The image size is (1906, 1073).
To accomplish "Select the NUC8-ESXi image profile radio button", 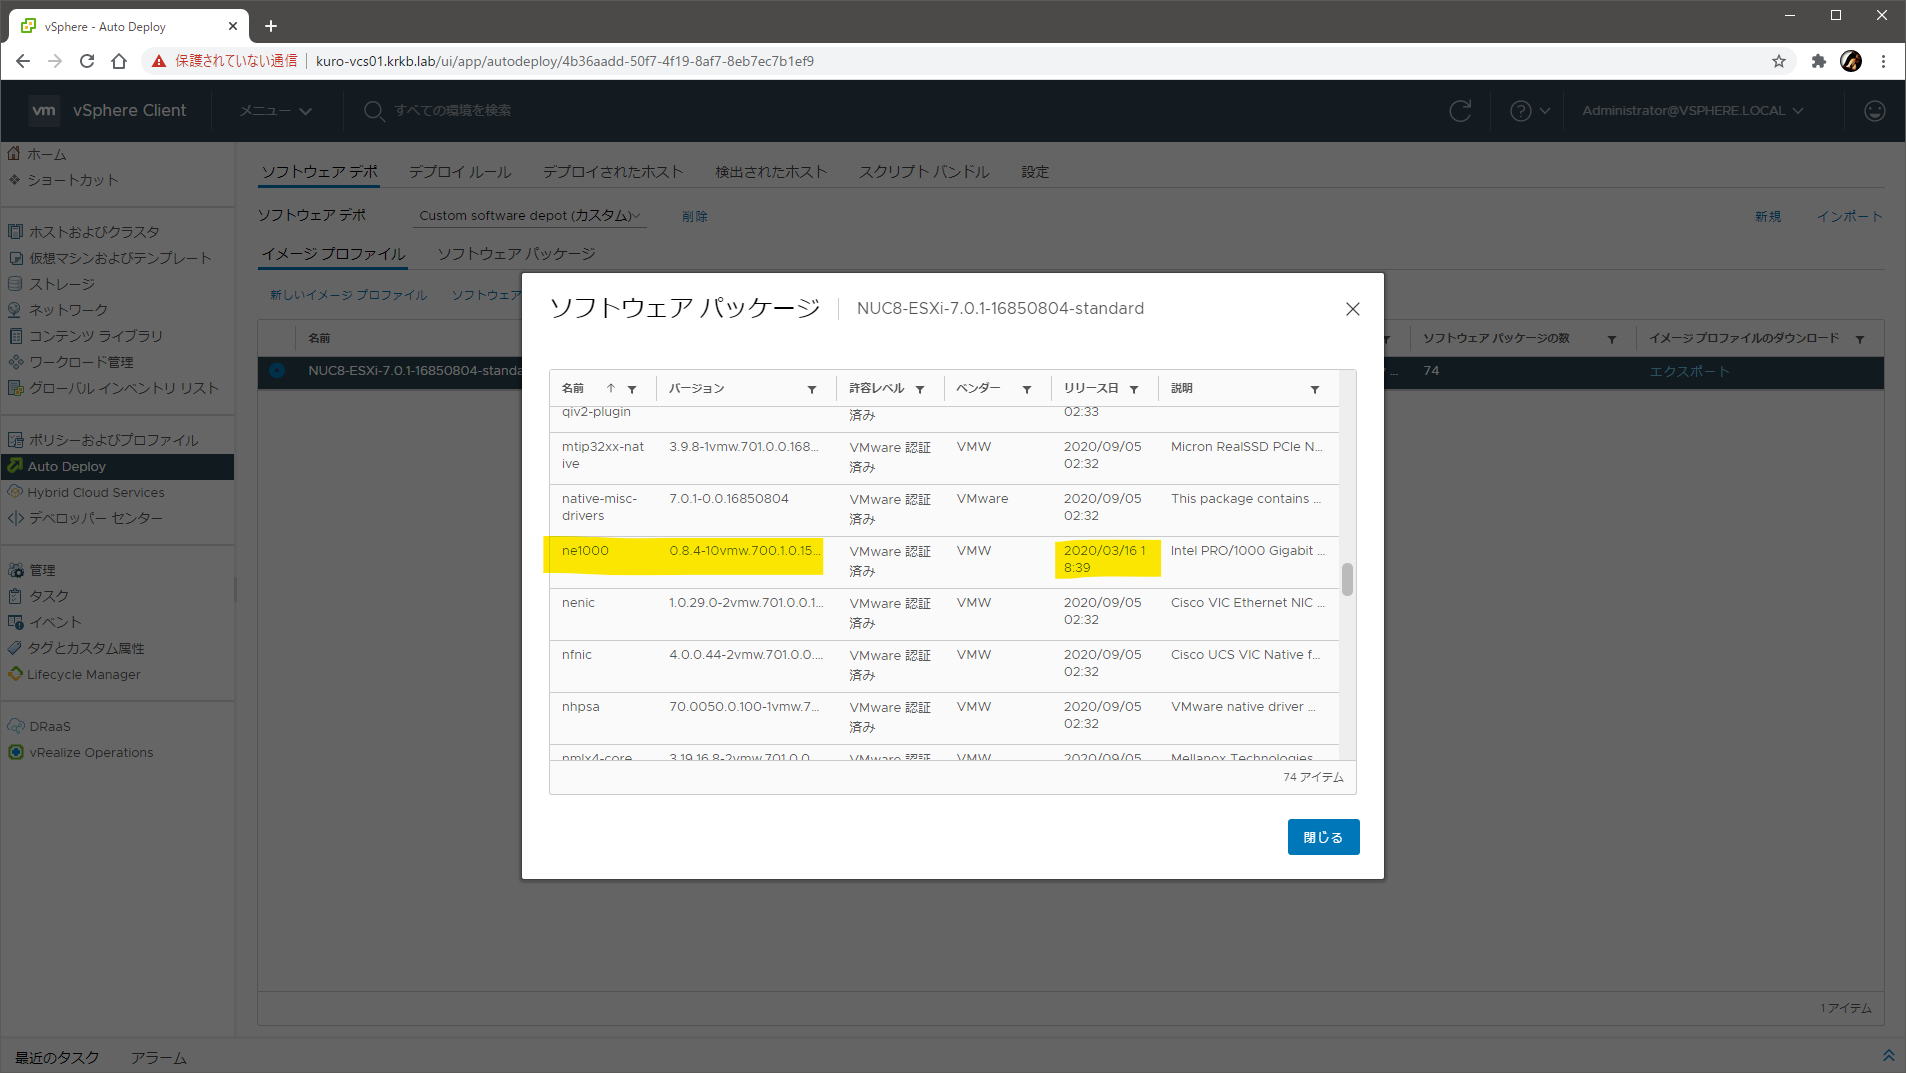I will 277,371.
